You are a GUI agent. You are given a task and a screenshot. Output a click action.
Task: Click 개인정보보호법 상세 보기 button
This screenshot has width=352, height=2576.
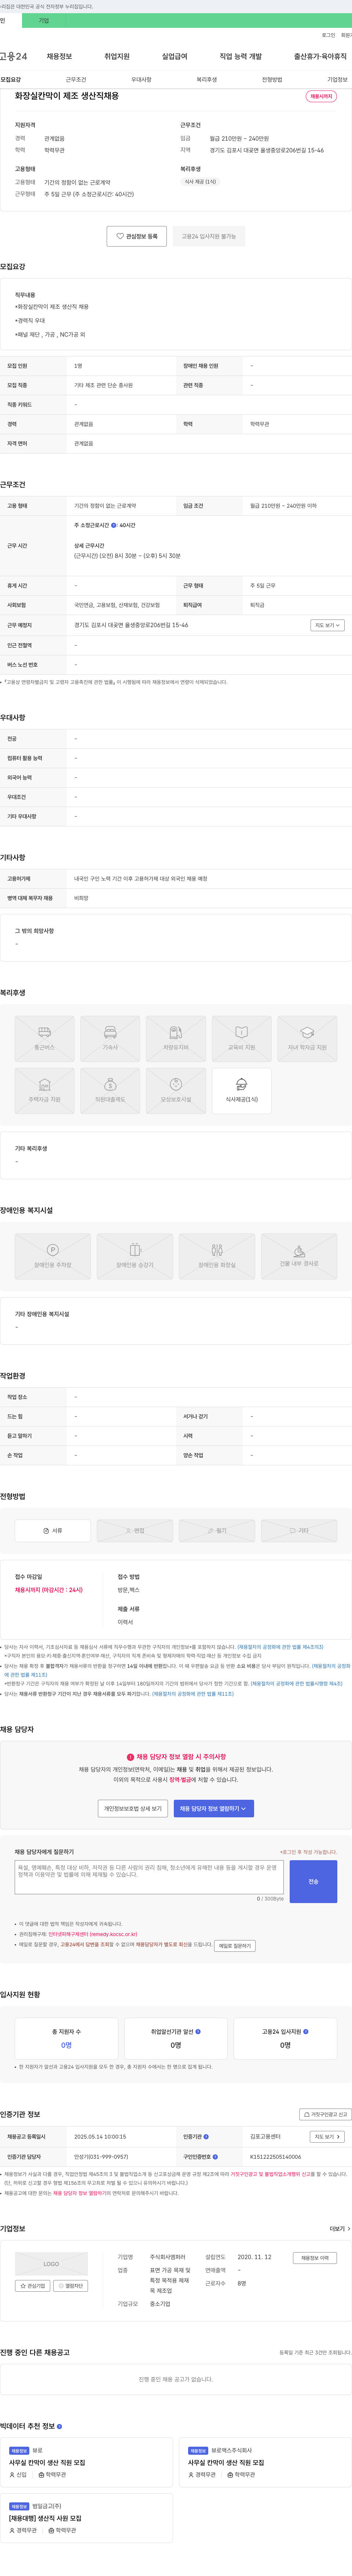pyautogui.click(x=134, y=1808)
